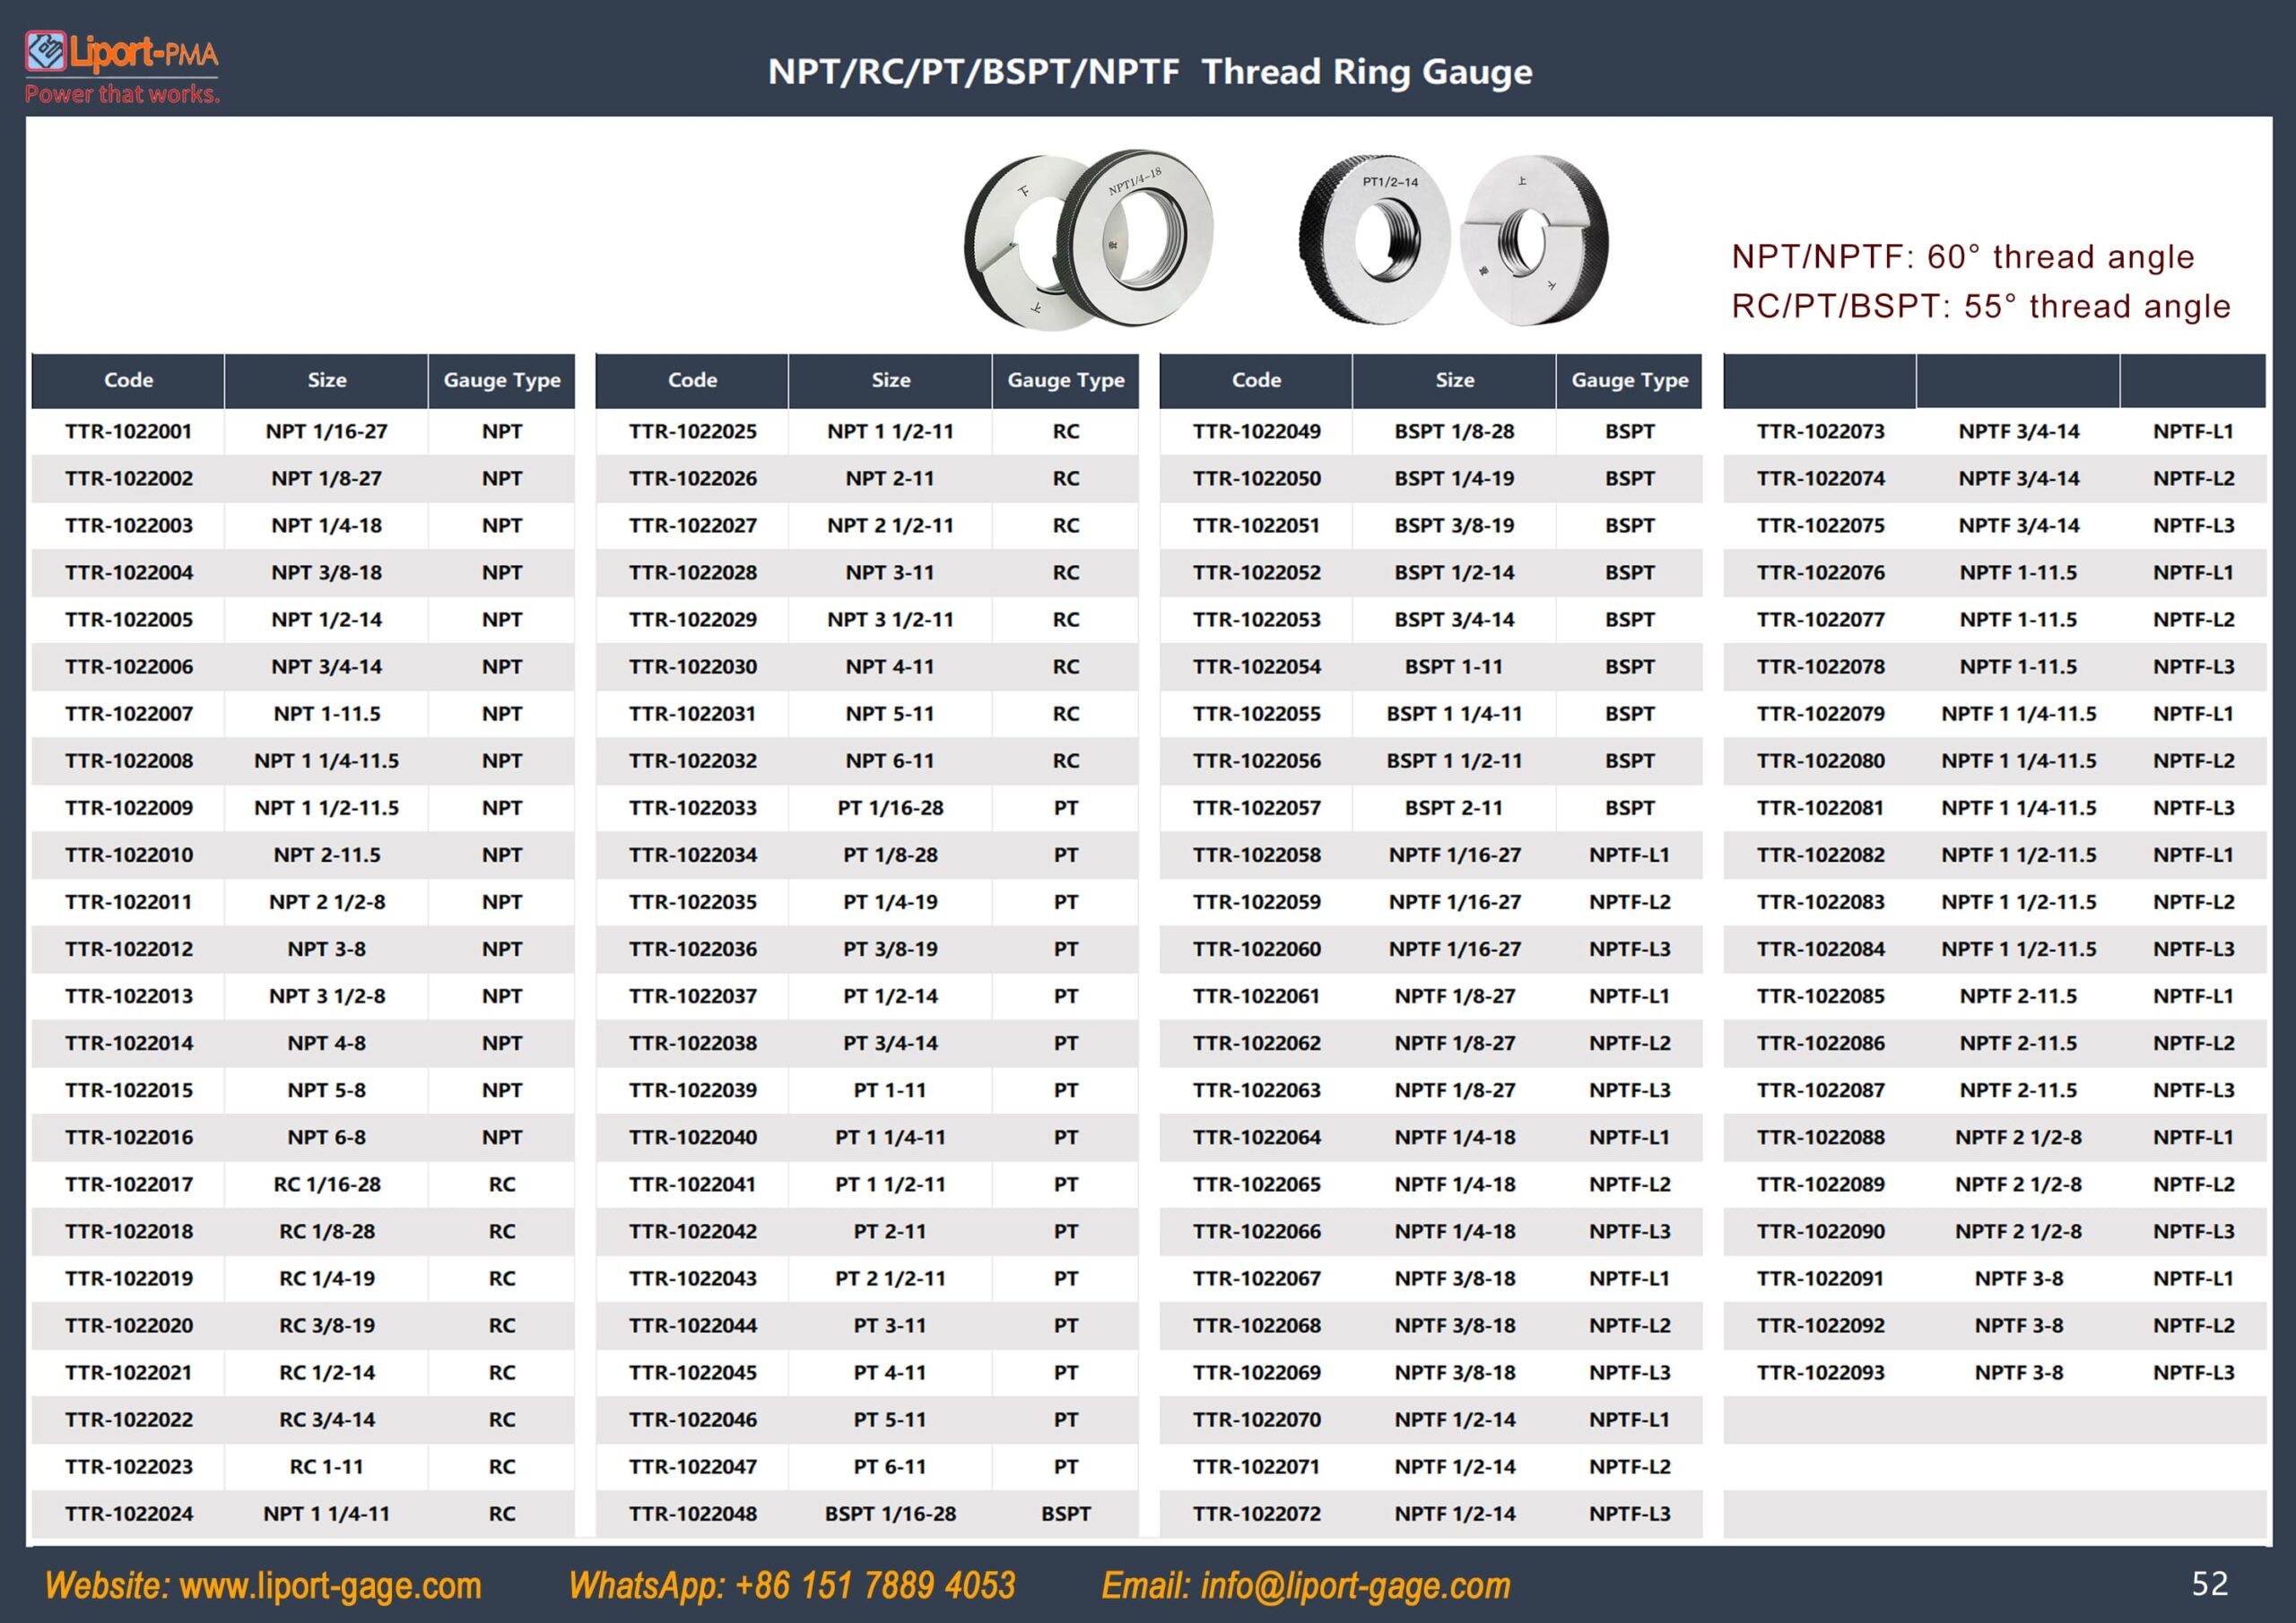
Task: Select size cell 'PT 1 1/4-11'
Action: pos(890,1137)
